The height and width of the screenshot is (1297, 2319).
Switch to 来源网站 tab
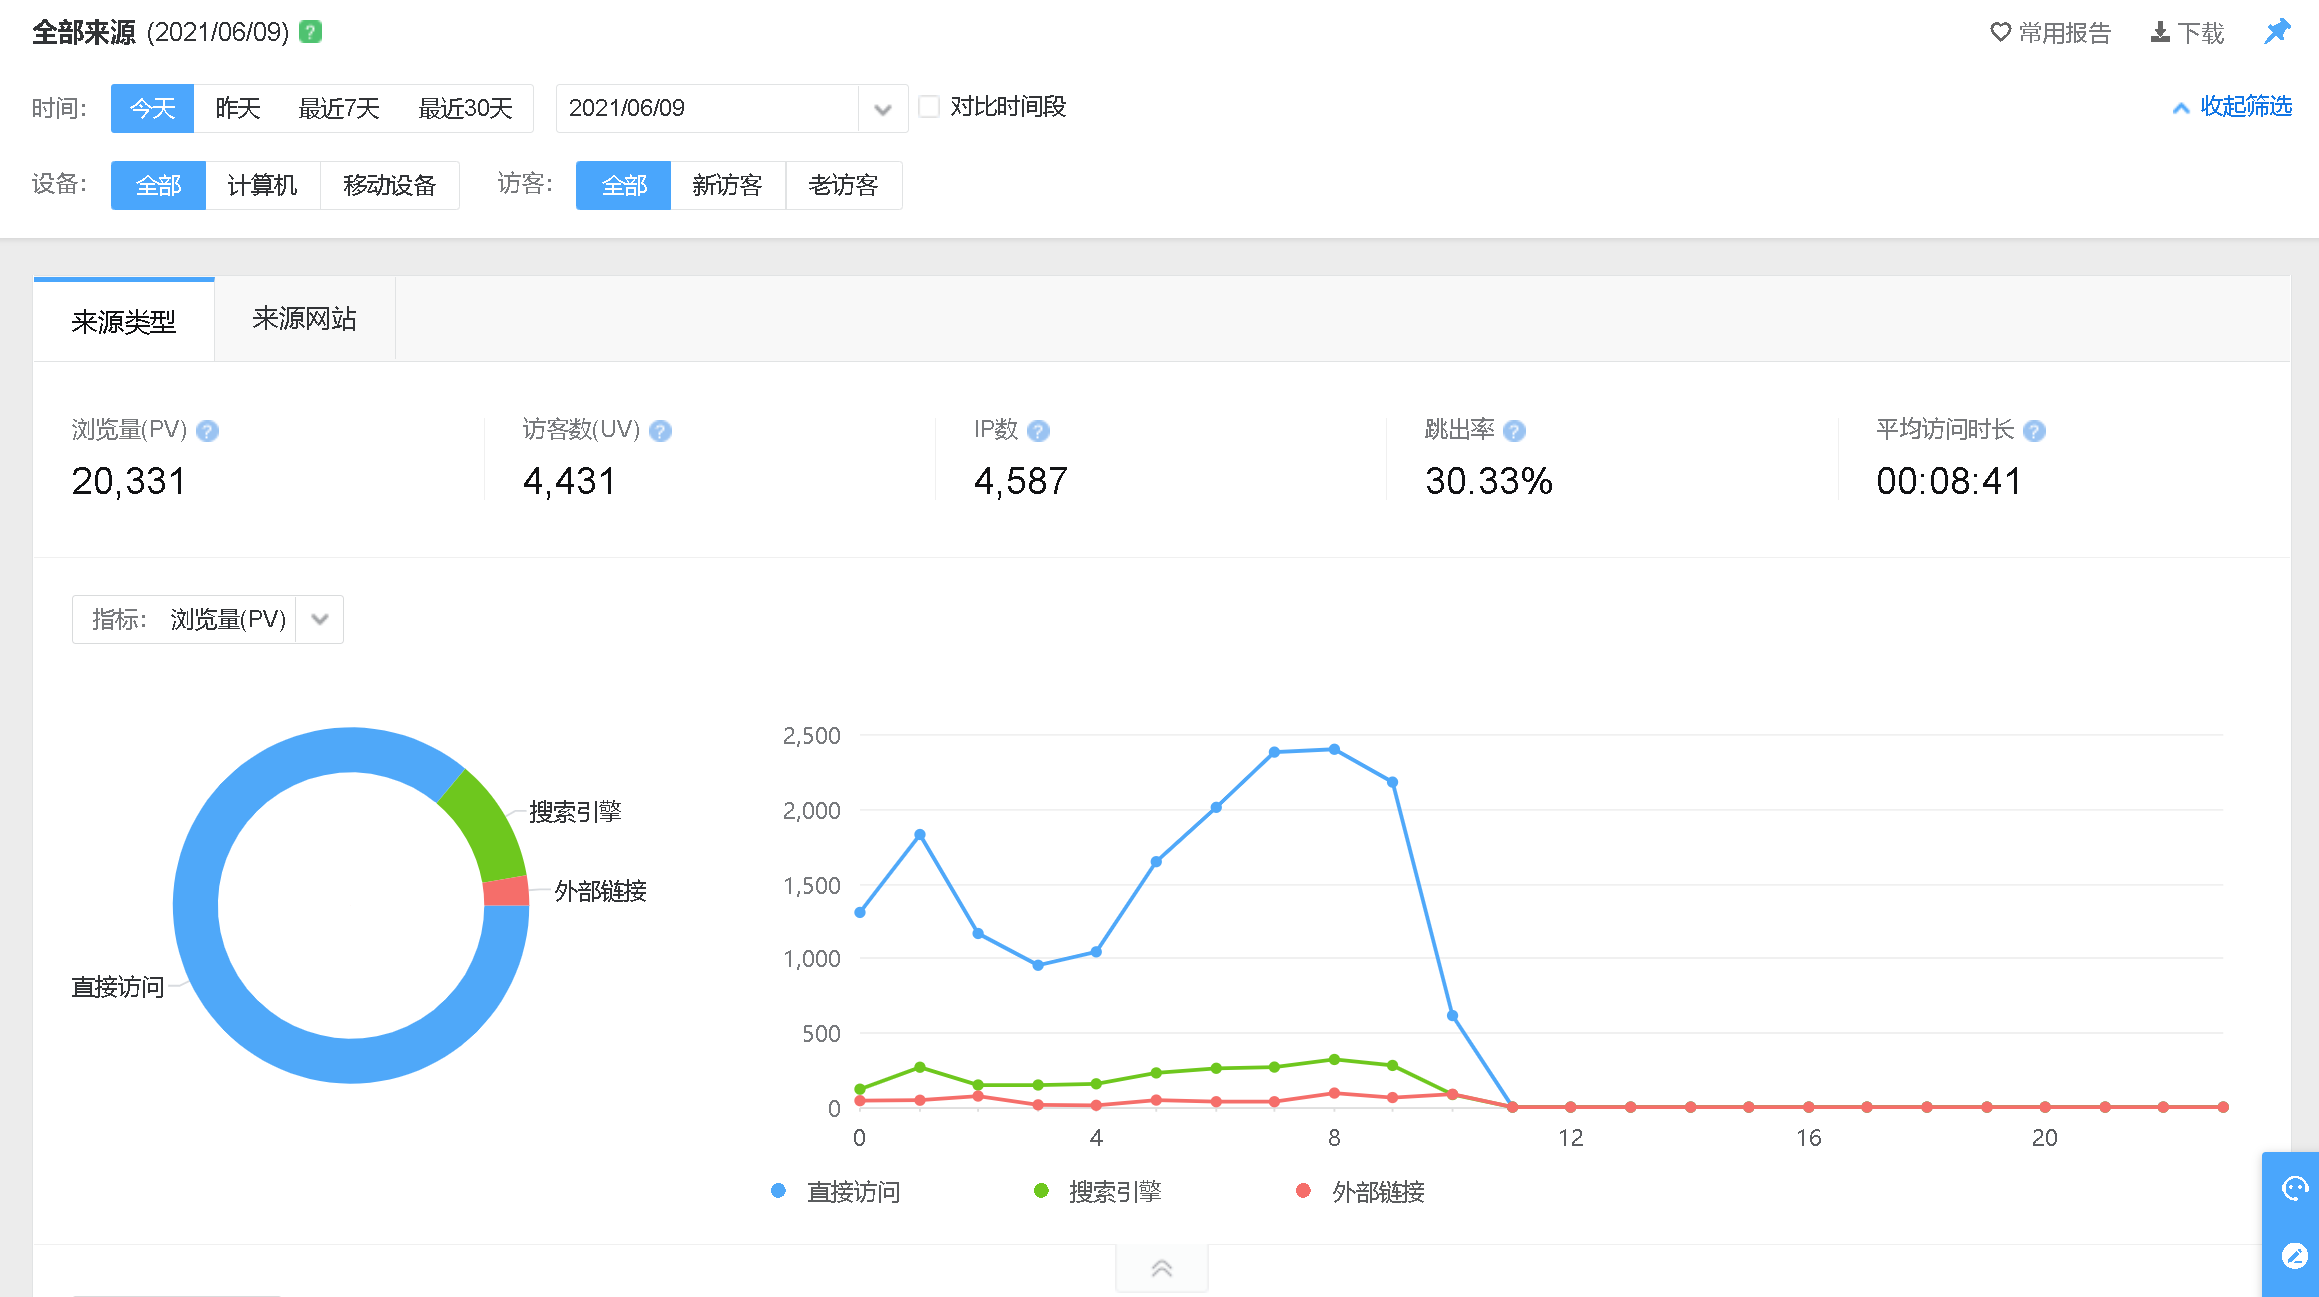point(304,319)
